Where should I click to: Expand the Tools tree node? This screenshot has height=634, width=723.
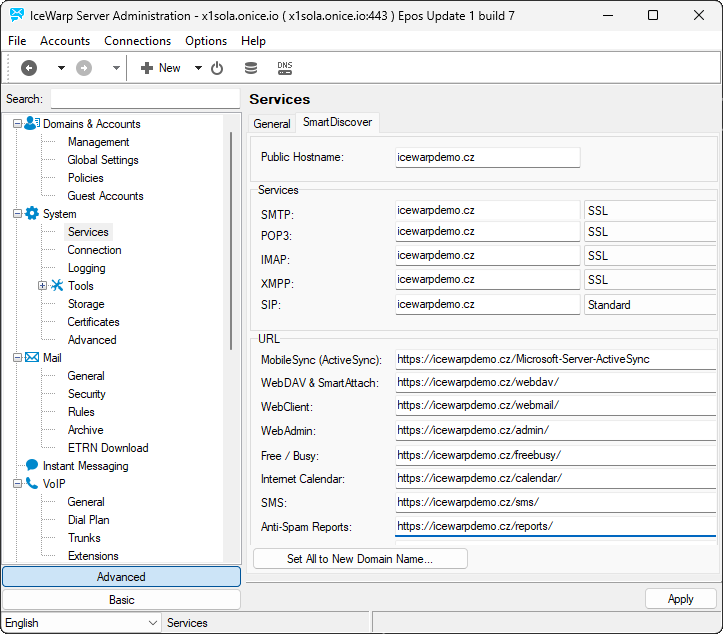tap(42, 285)
